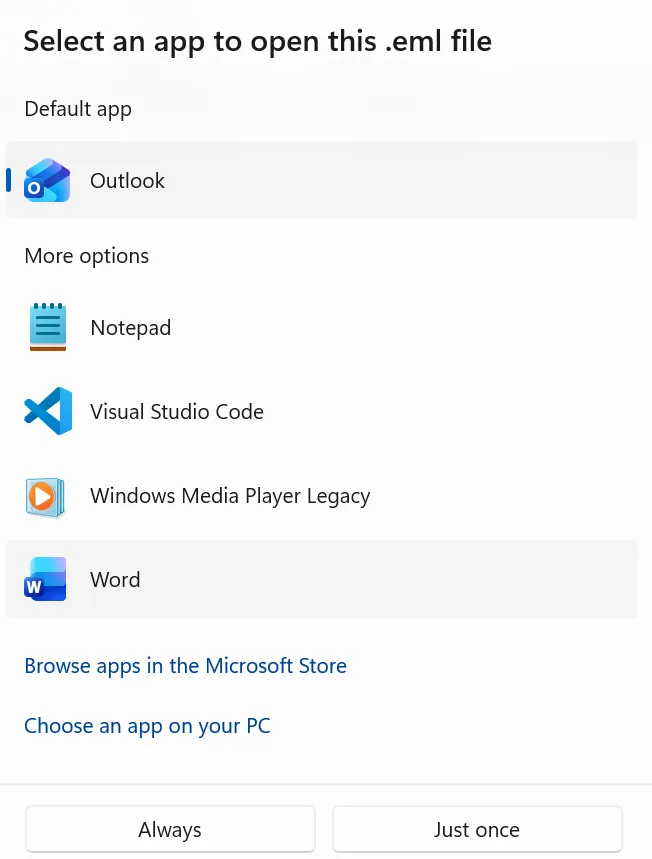Click the Windows Media Player Legacy icon
Image resolution: width=652 pixels, height=859 pixels.
47,496
